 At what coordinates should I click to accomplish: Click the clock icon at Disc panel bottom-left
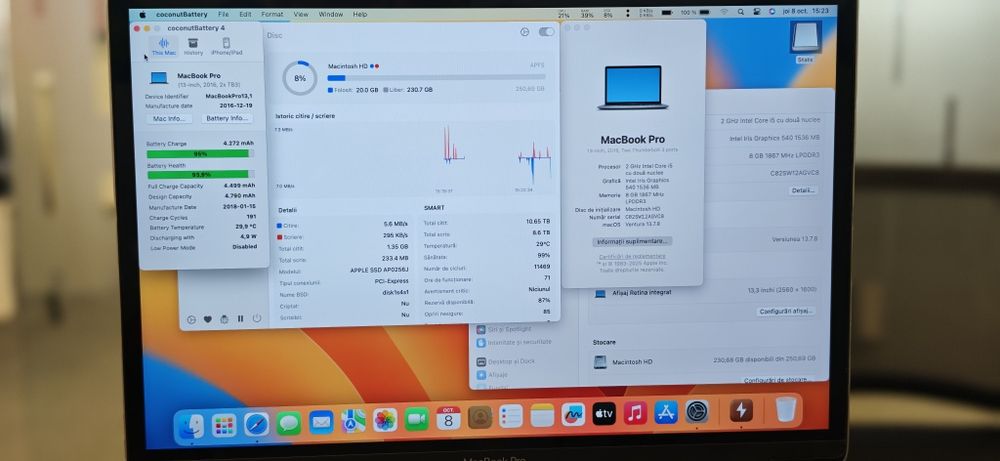click(191, 319)
